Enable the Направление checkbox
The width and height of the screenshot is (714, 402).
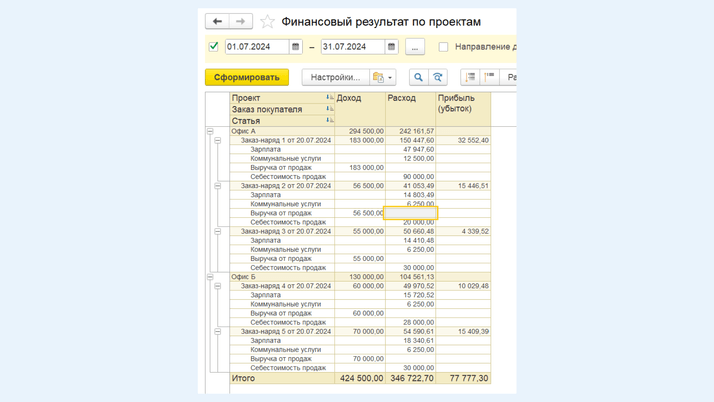[443, 46]
